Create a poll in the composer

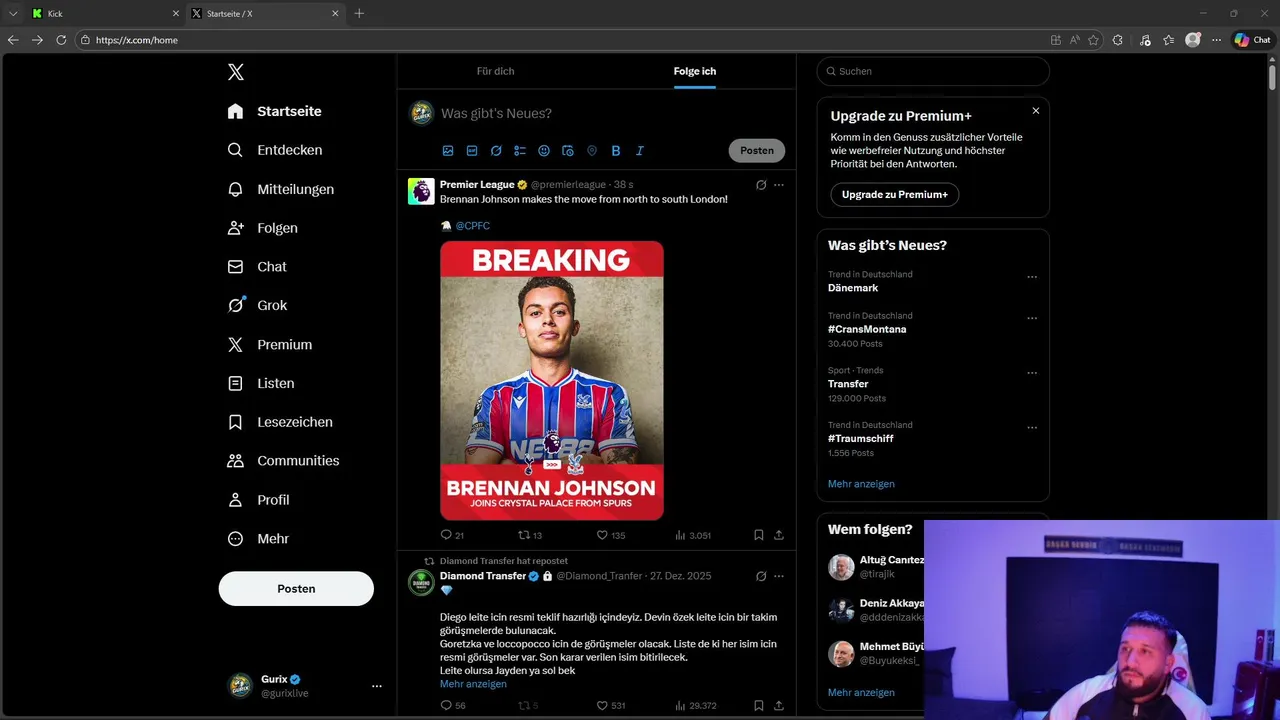(x=520, y=151)
